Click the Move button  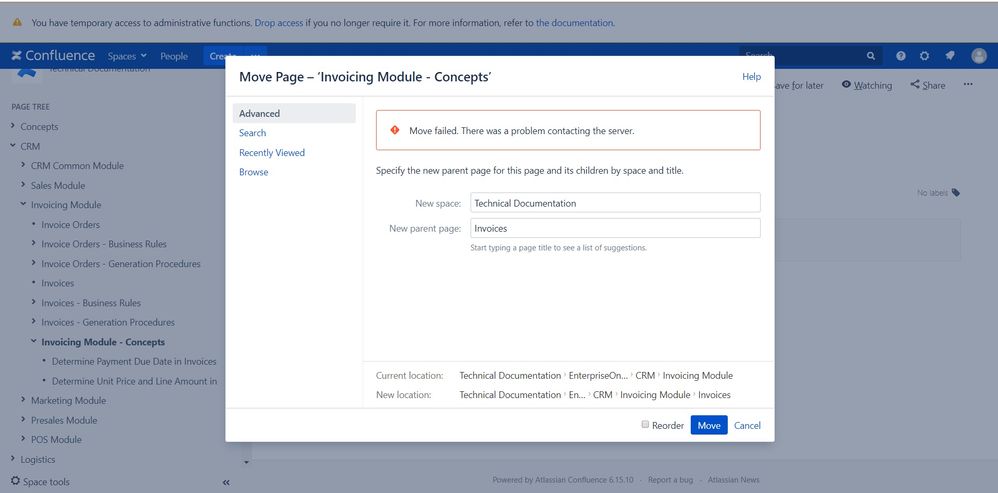[x=708, y=425]
